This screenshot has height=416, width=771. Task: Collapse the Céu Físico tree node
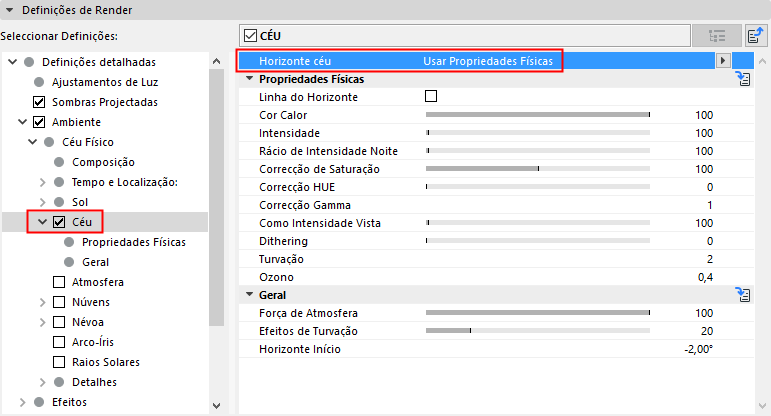(32, 142)
